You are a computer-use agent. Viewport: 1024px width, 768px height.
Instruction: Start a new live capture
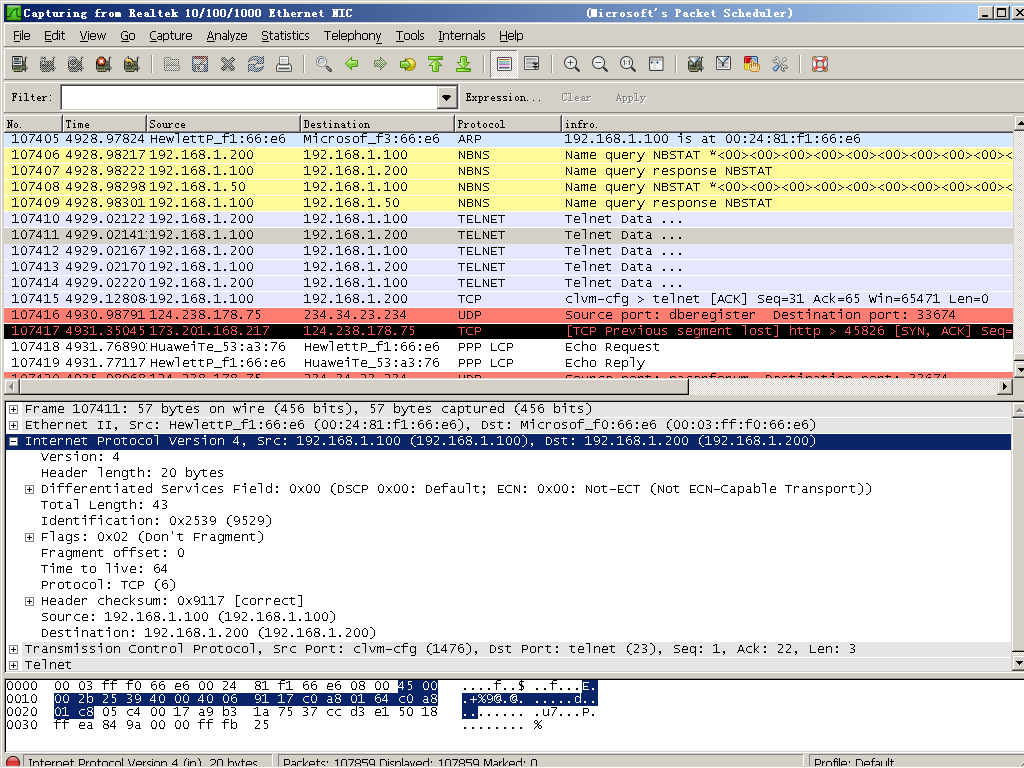click(x=76, y=64)
